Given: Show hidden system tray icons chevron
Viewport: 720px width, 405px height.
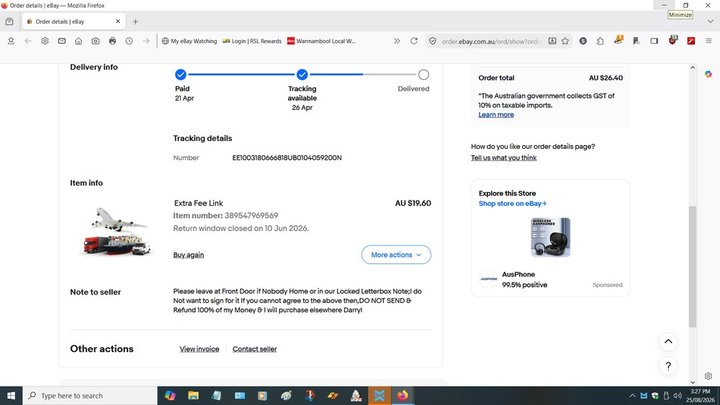Looking at the screenshot, I should tap(632, 396).
